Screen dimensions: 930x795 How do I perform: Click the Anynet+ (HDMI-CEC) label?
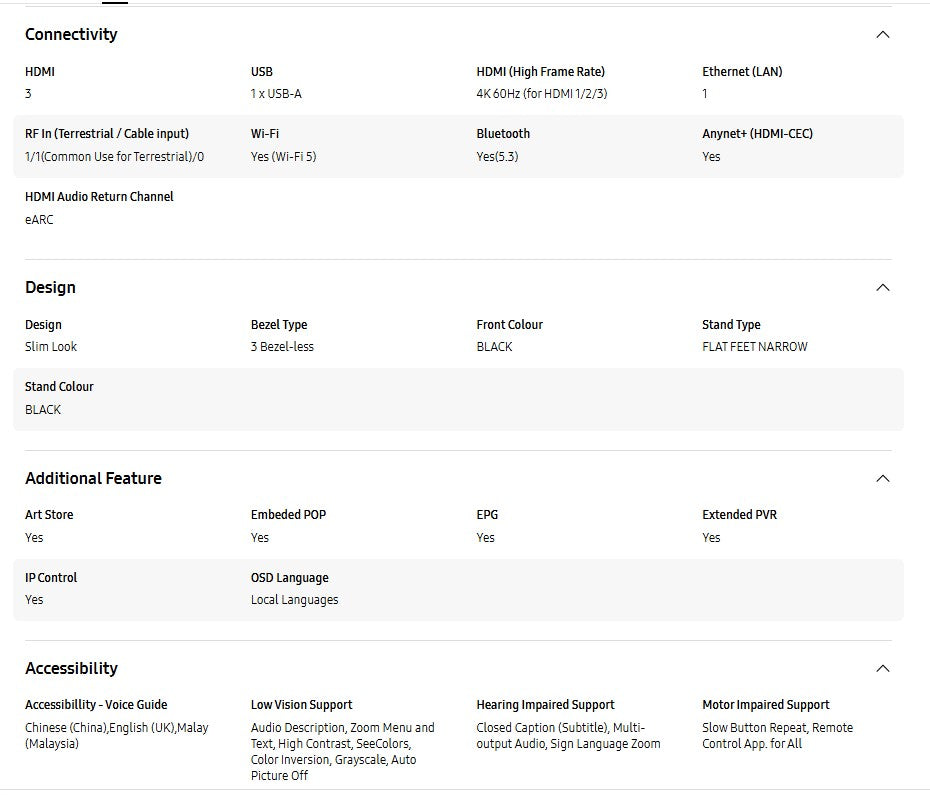click(x=757, y=134)
